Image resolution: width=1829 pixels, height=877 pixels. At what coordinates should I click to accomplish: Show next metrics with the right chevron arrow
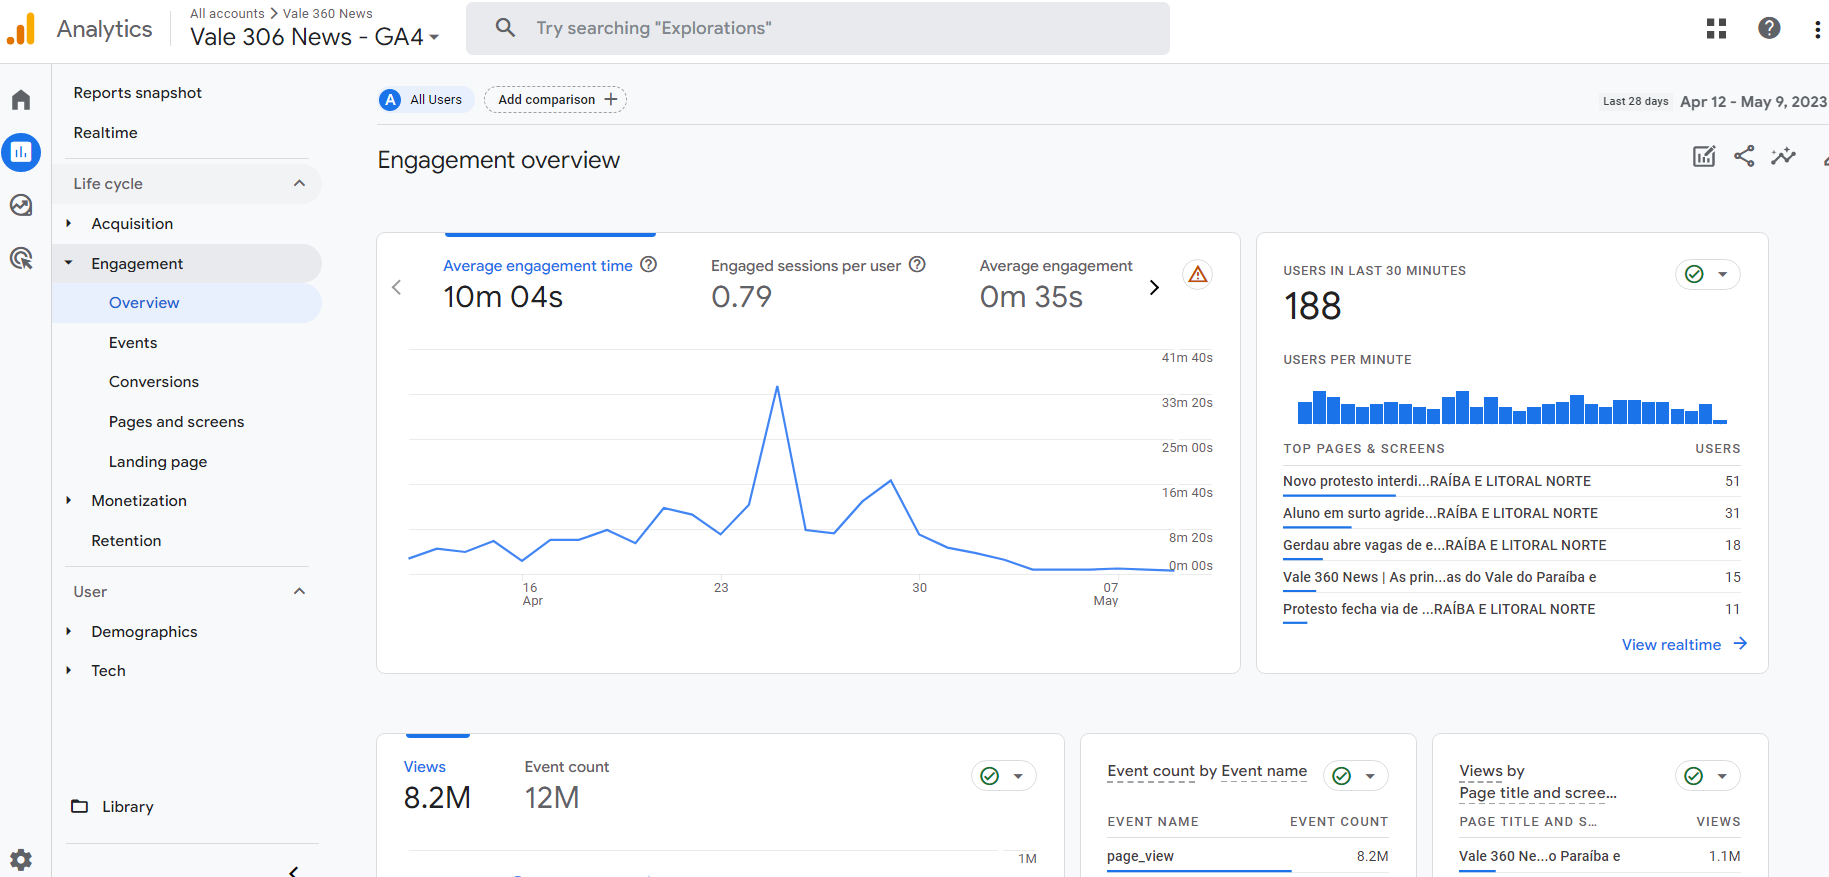coord(1154,288)
